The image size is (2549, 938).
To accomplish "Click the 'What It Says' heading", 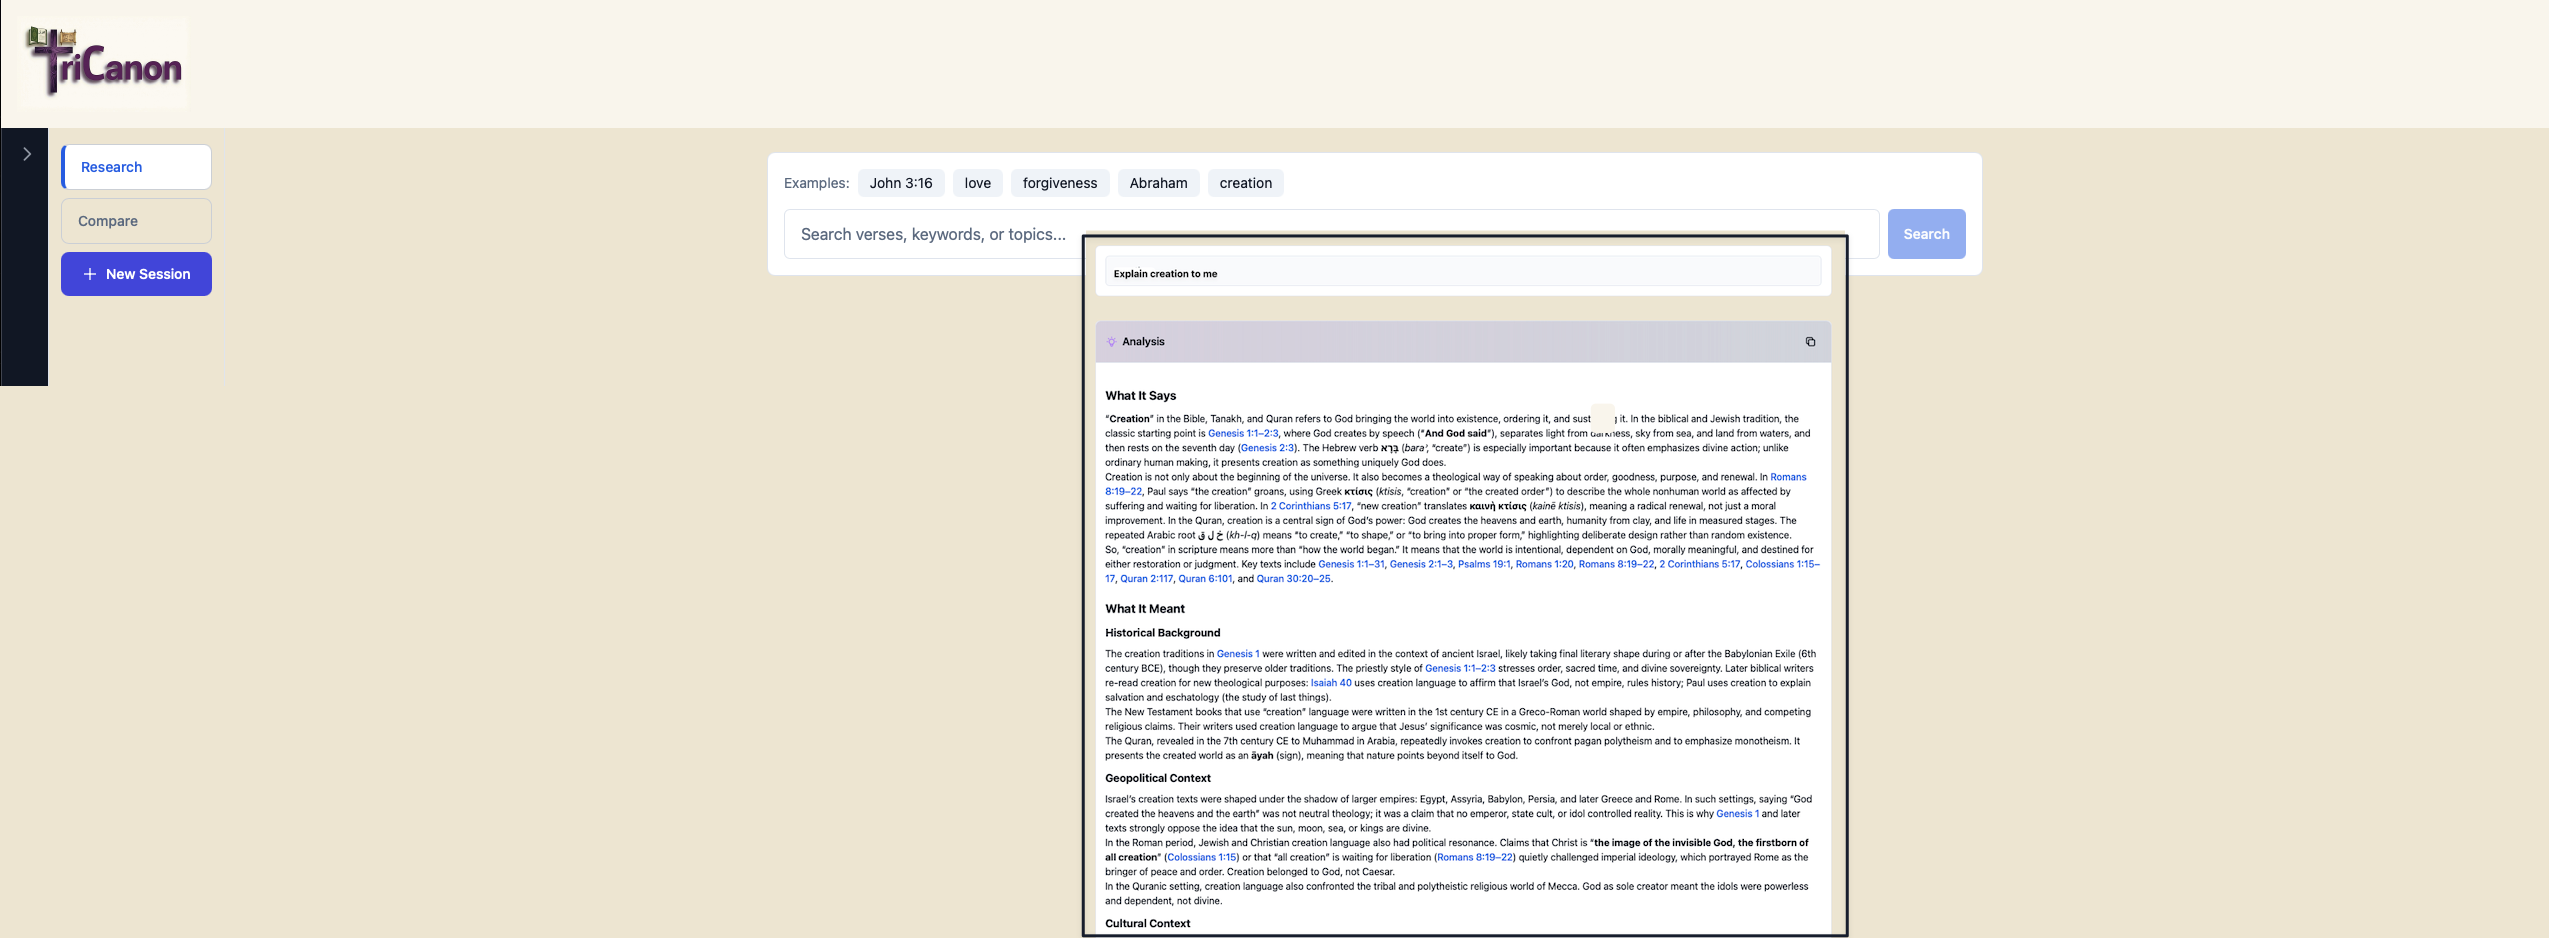I will pyautogui.click(x=1140, y=396).
